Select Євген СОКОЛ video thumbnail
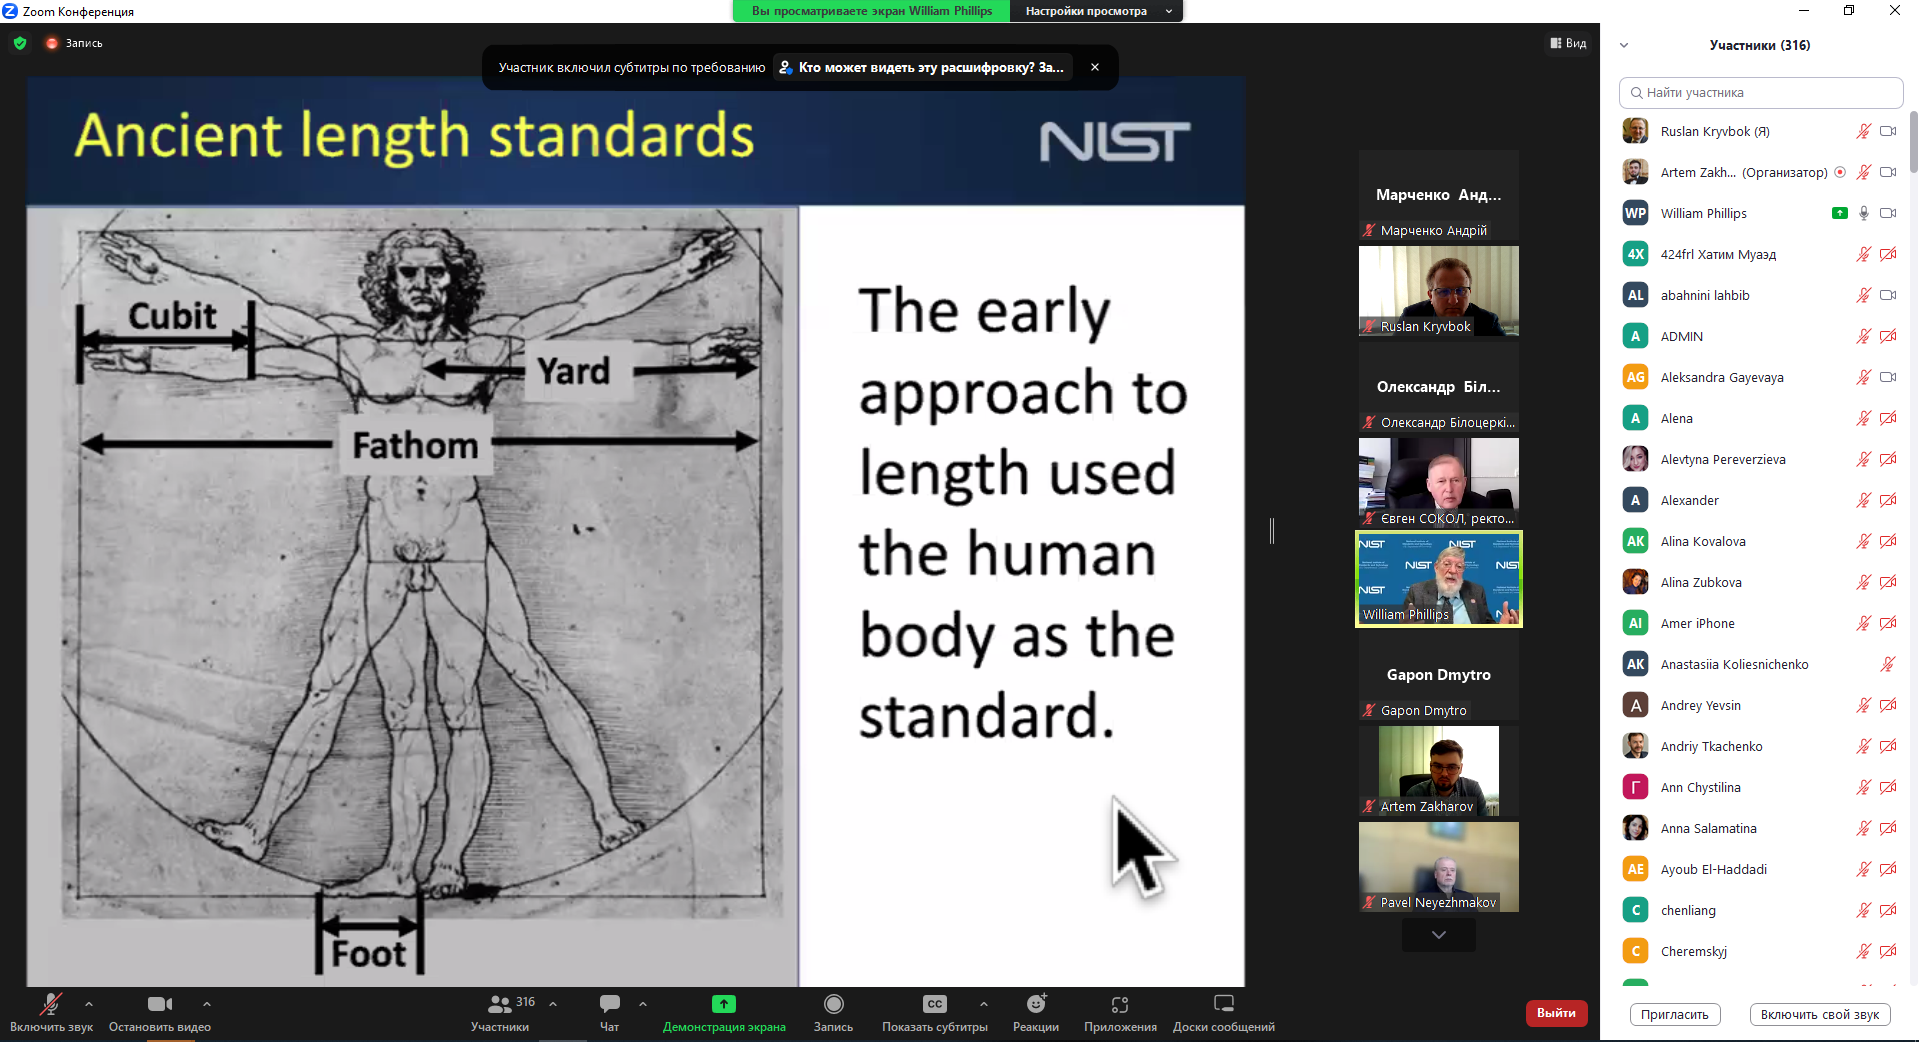The height and width of the screenshot is (1042, 1919). pos(1439,483)
